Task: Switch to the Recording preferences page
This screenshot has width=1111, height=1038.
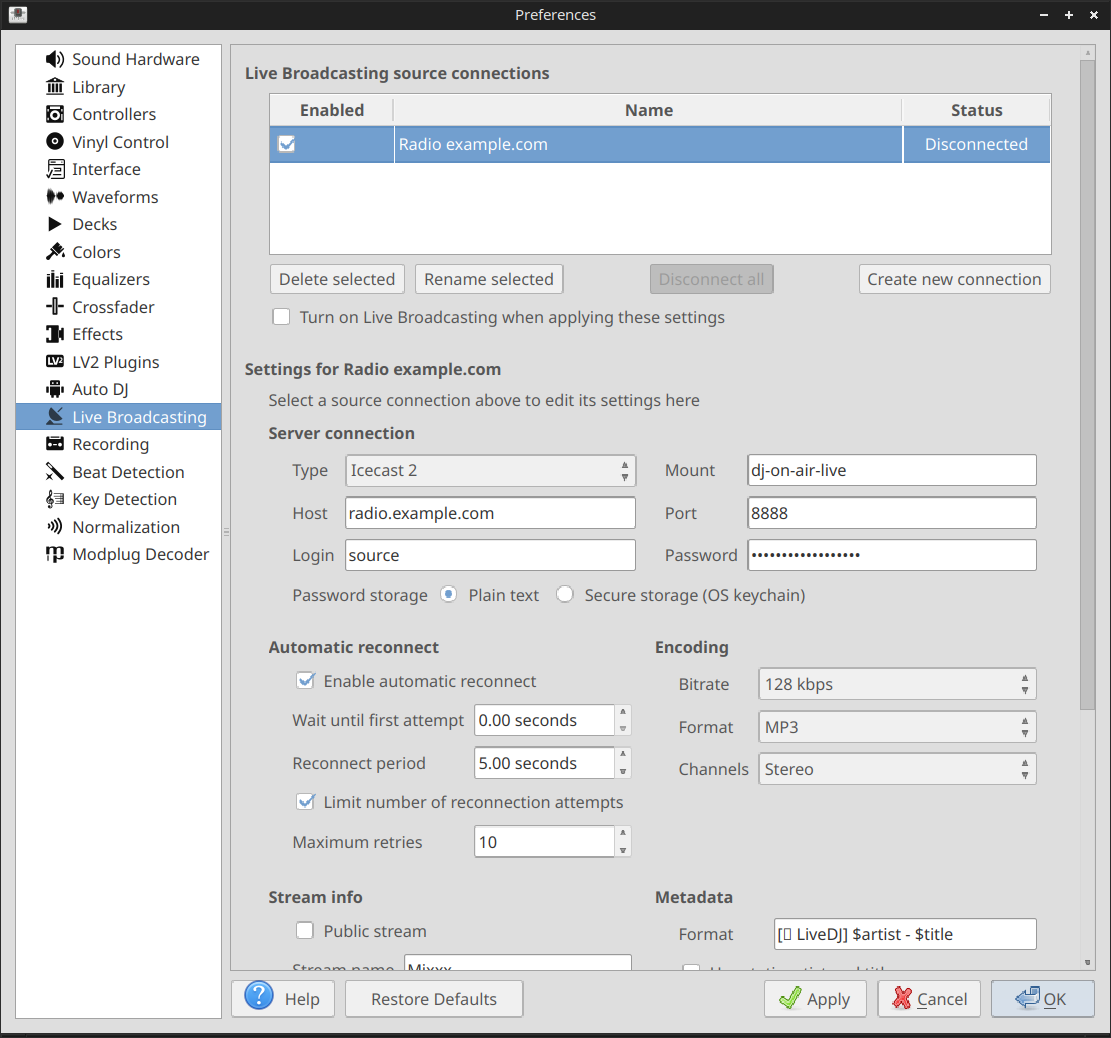Action: 110,444
